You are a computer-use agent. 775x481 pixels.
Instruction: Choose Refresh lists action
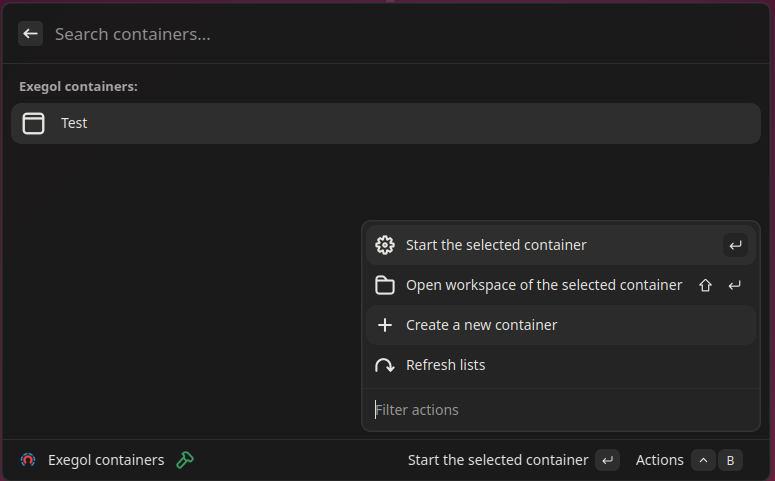pyautogui.click(x=560, y=365)
